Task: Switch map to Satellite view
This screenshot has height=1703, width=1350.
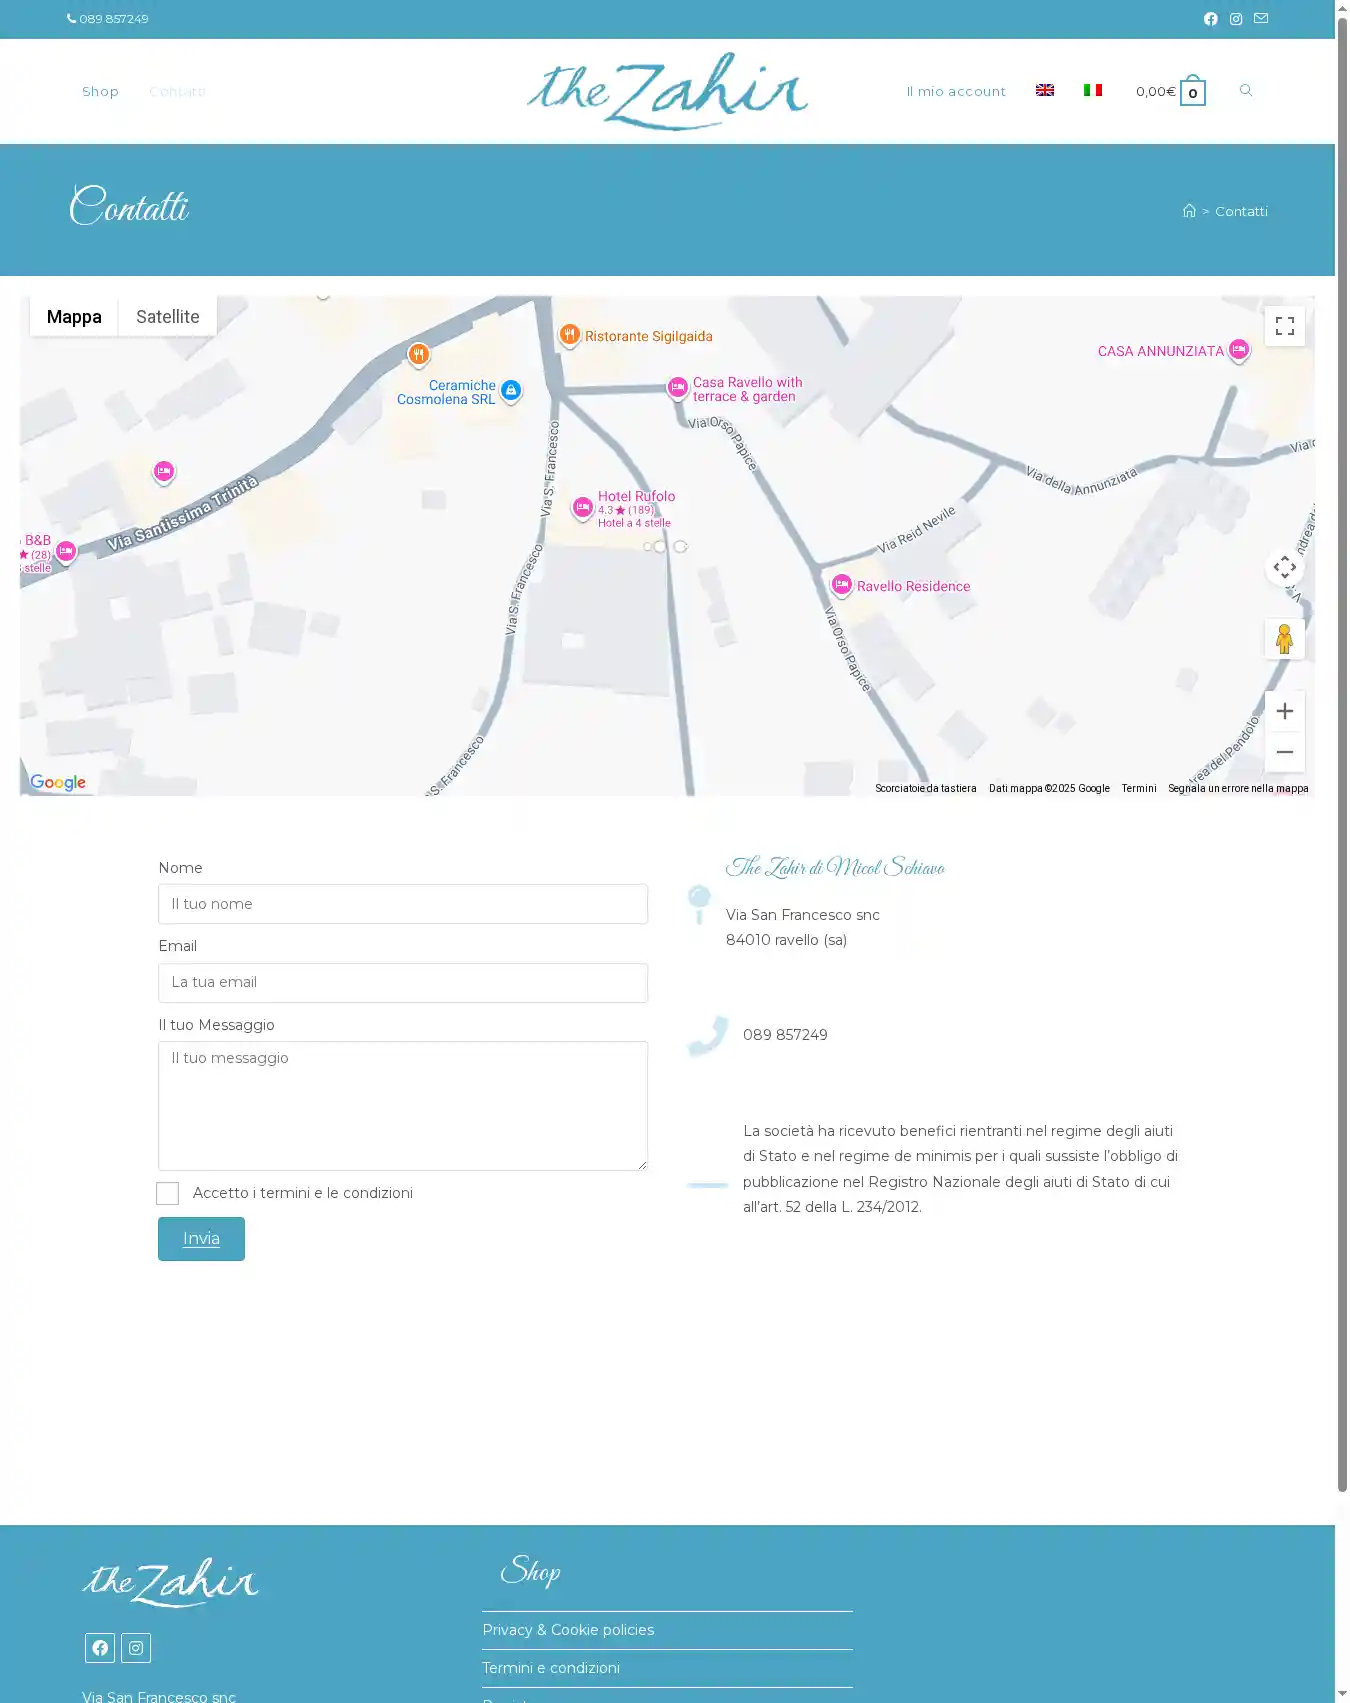Action: point(167,317)
